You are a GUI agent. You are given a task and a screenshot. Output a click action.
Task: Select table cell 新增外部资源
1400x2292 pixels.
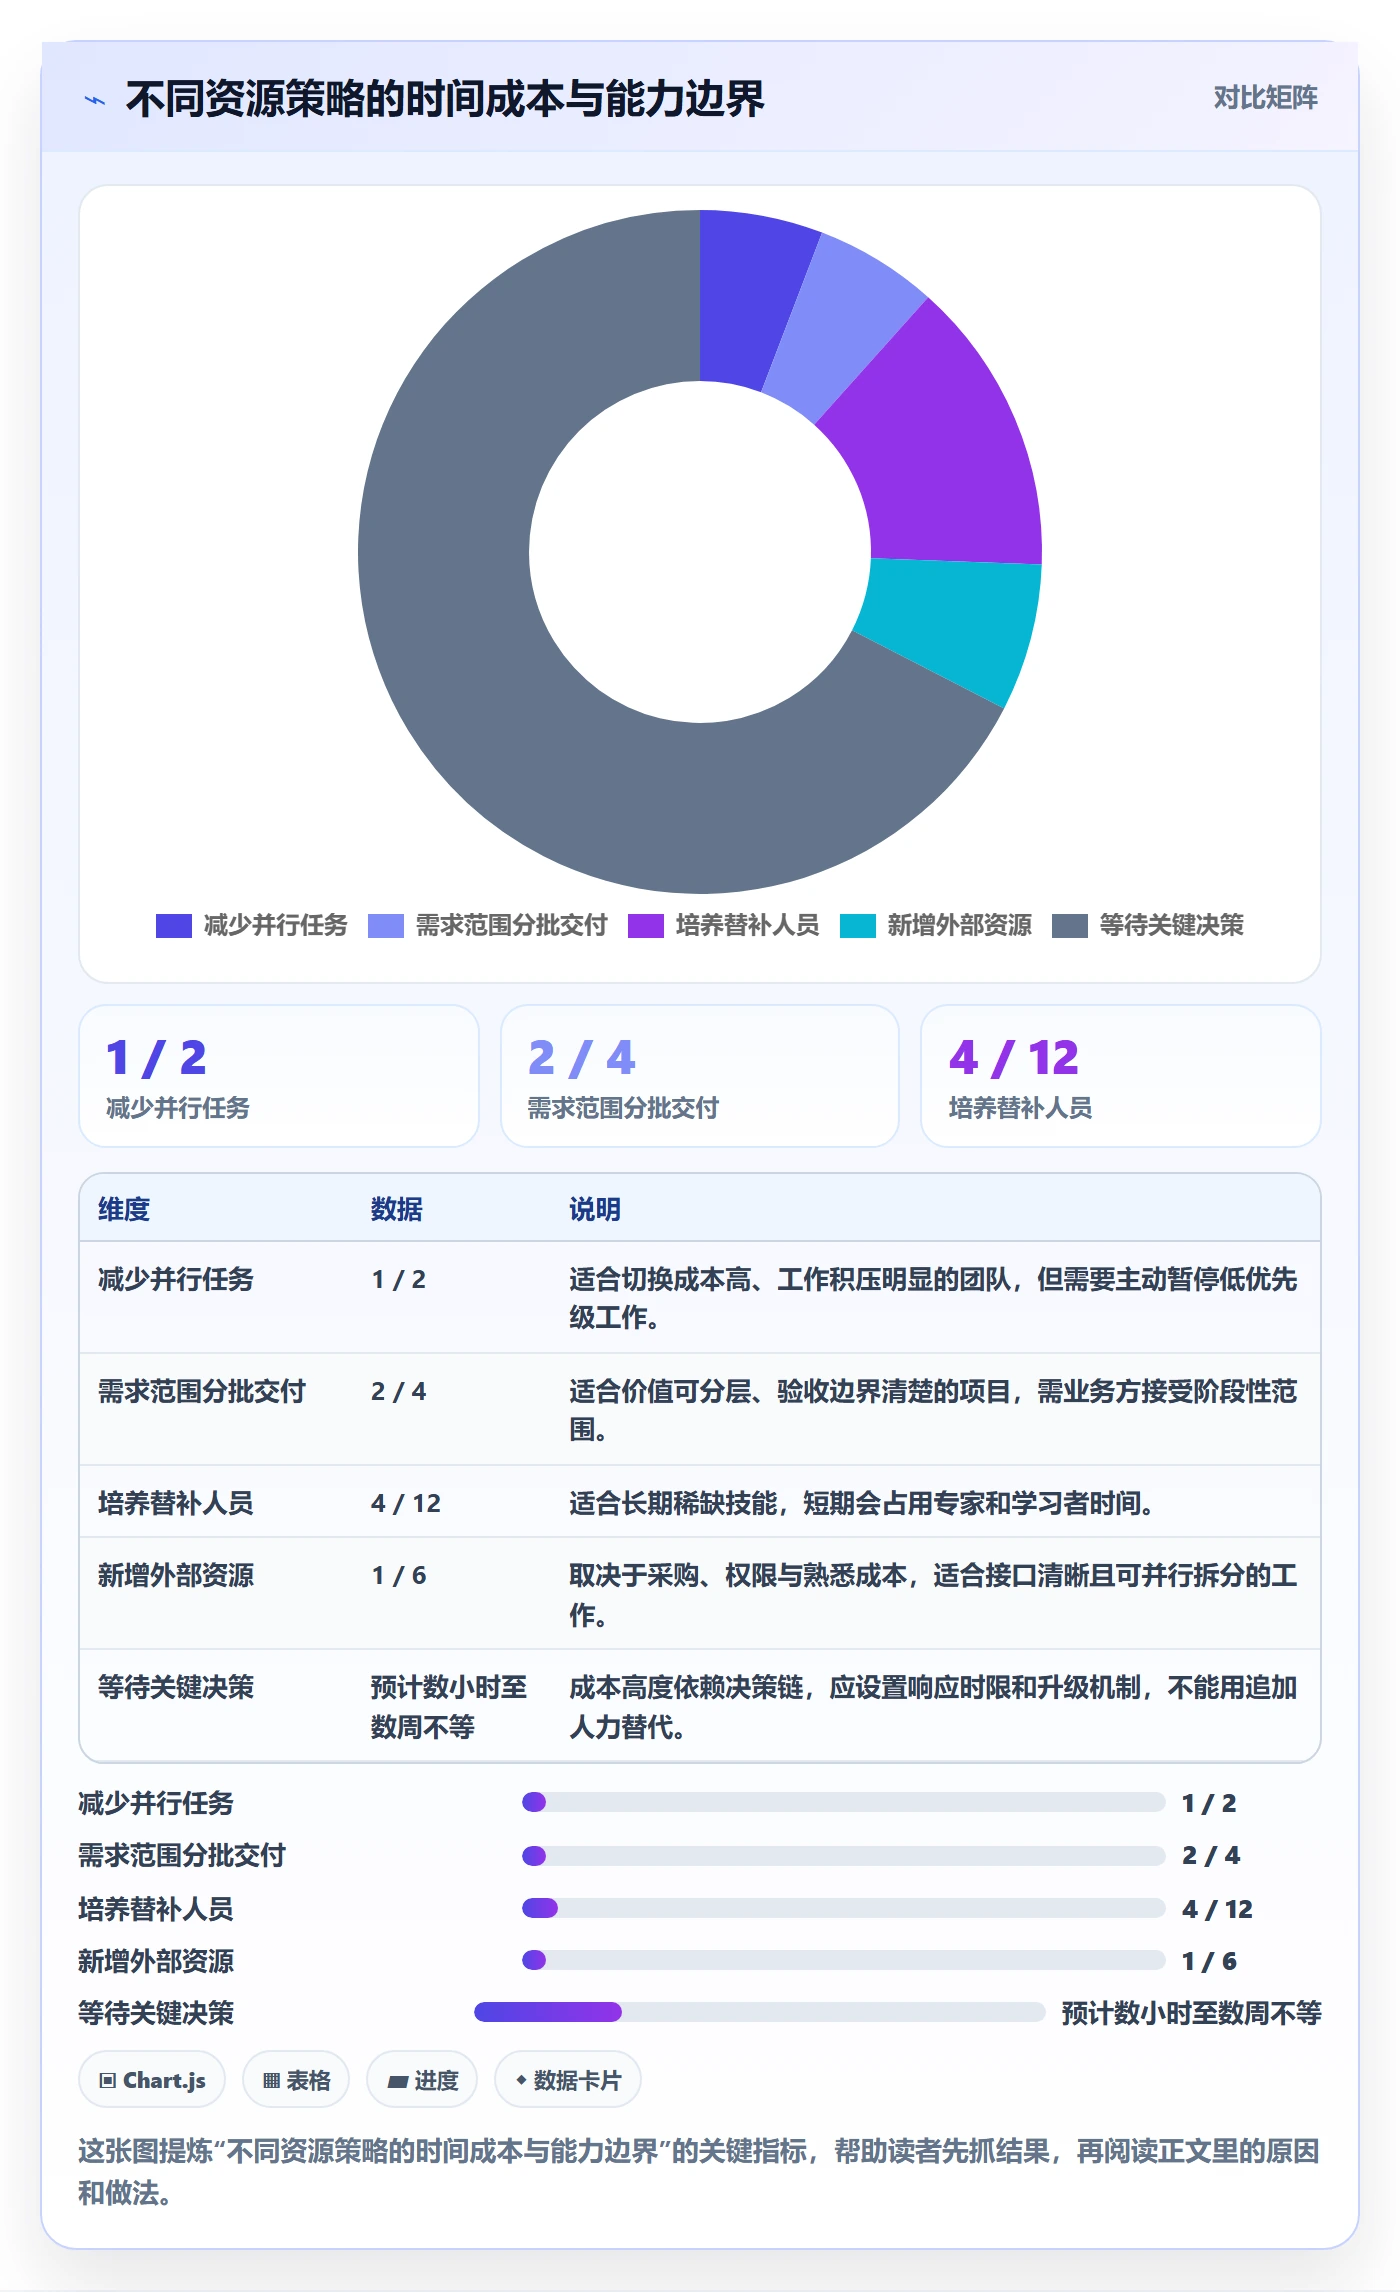tap(176, 1575)
